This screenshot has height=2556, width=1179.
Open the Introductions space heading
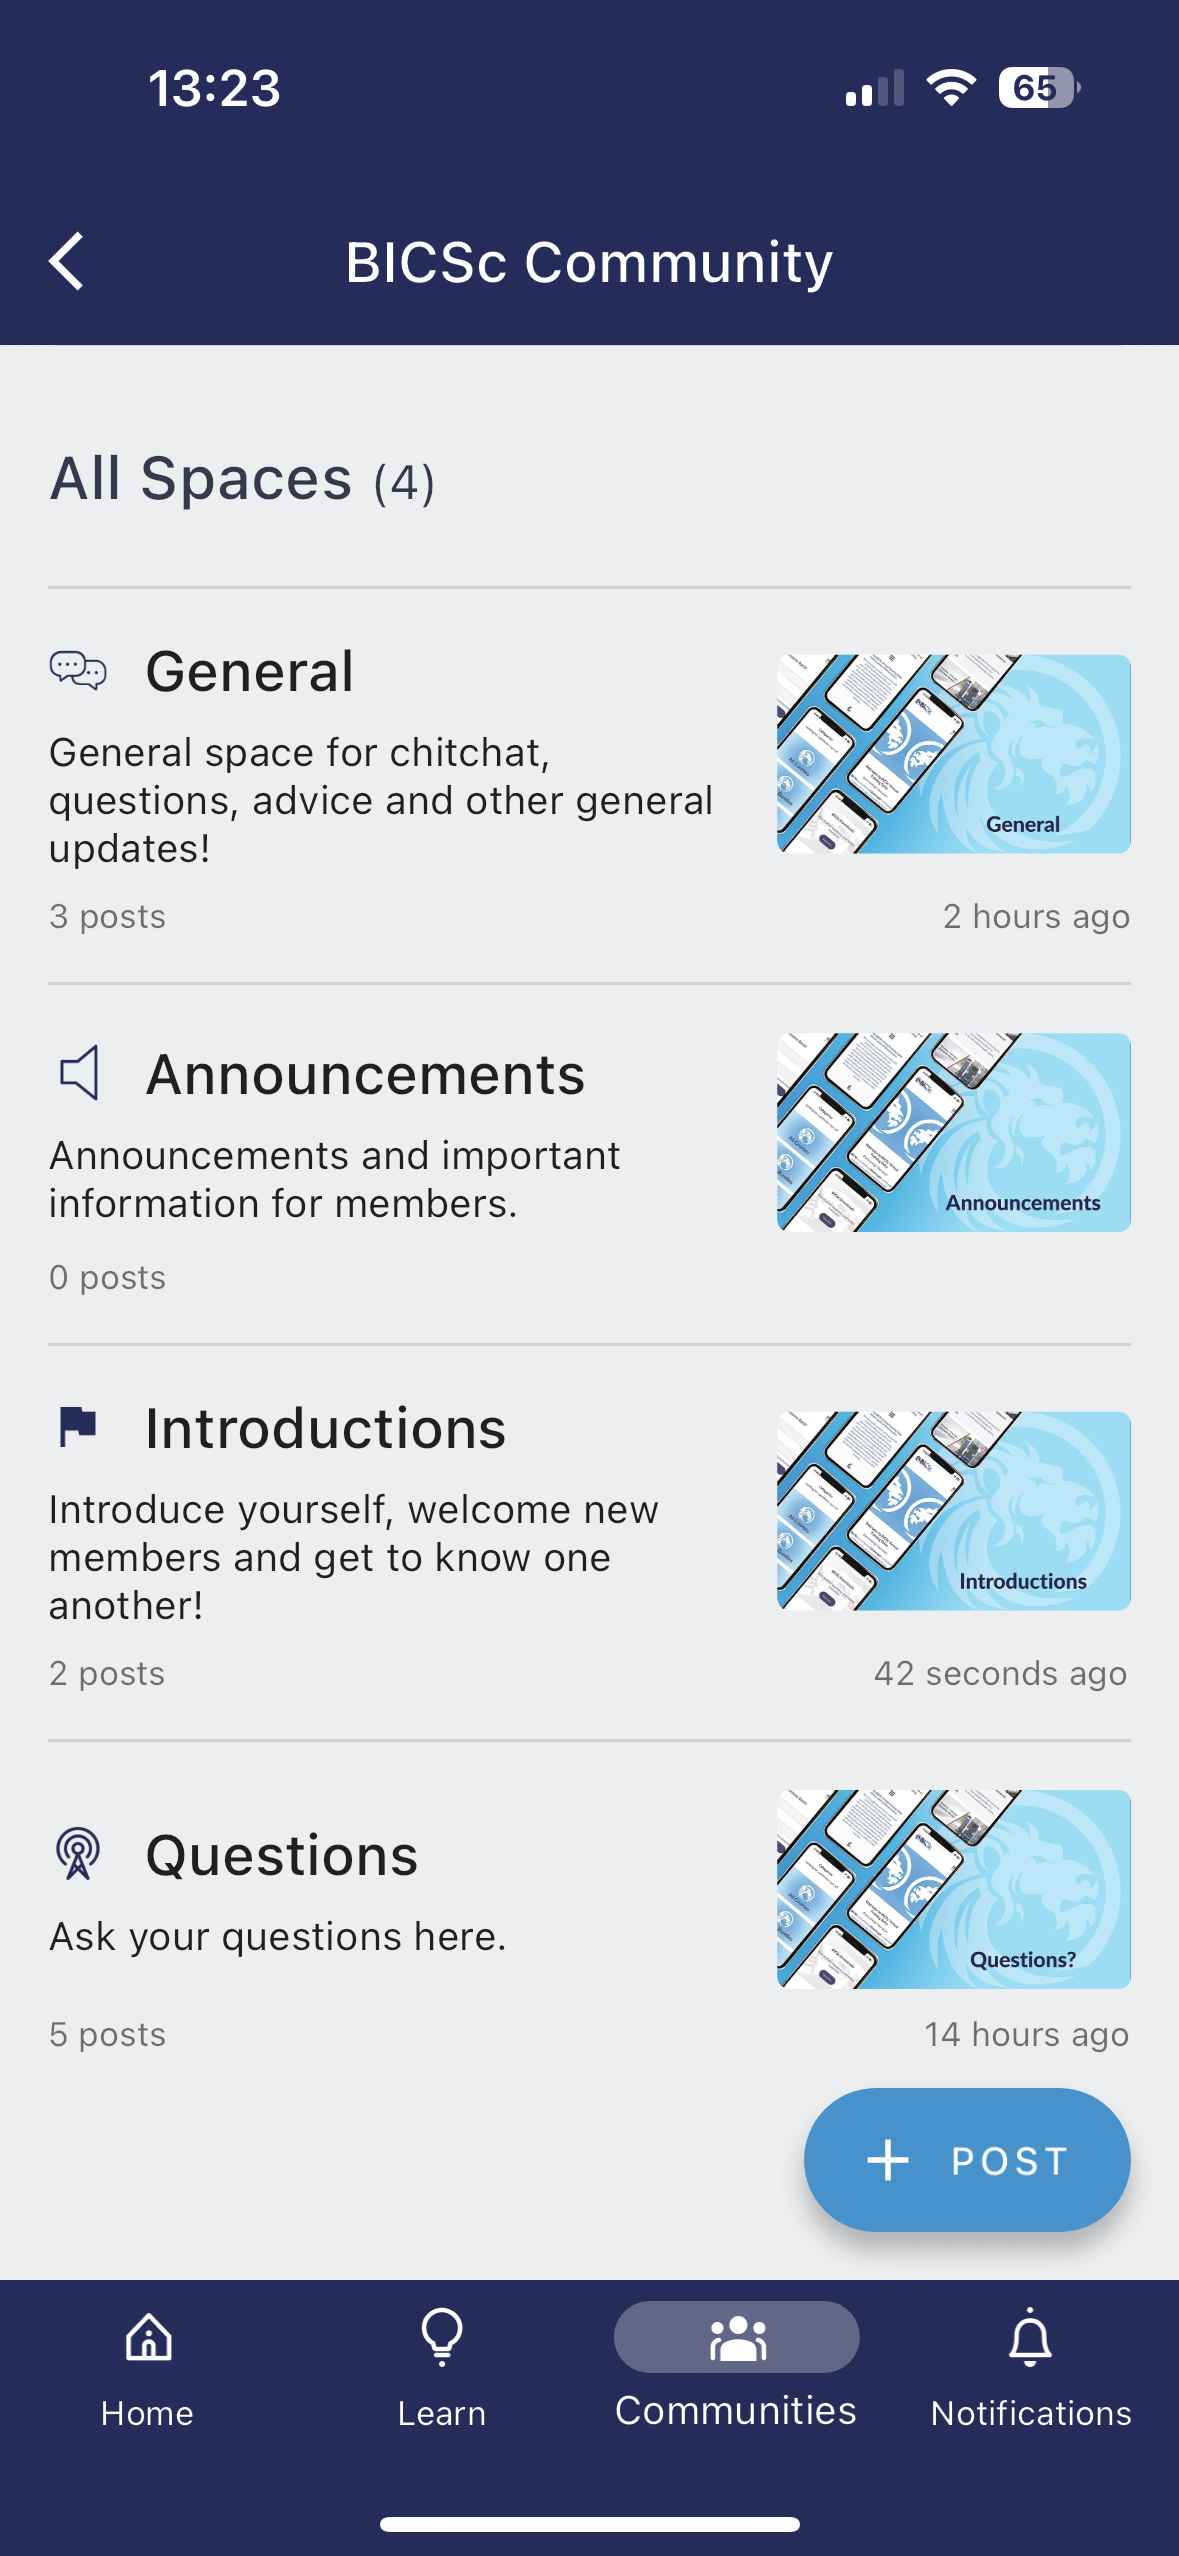pos(326,1428)
